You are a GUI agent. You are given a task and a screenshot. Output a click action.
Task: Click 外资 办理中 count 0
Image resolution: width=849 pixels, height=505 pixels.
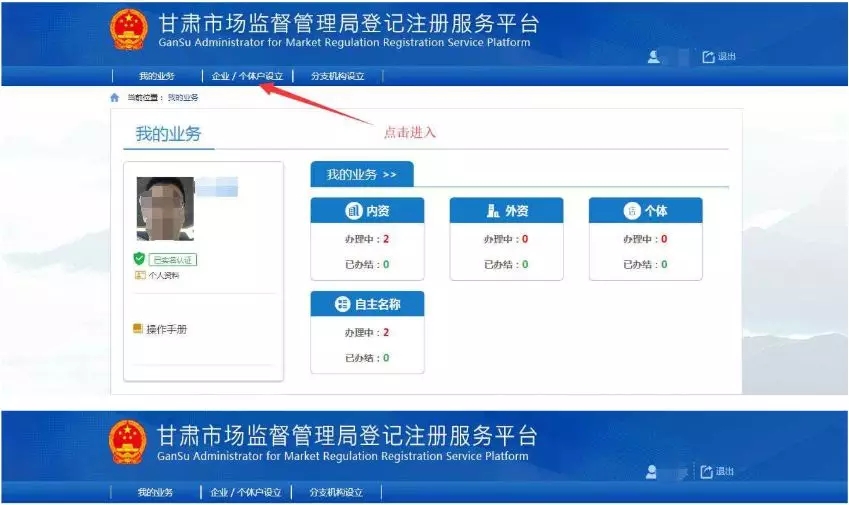coord(525,239)
